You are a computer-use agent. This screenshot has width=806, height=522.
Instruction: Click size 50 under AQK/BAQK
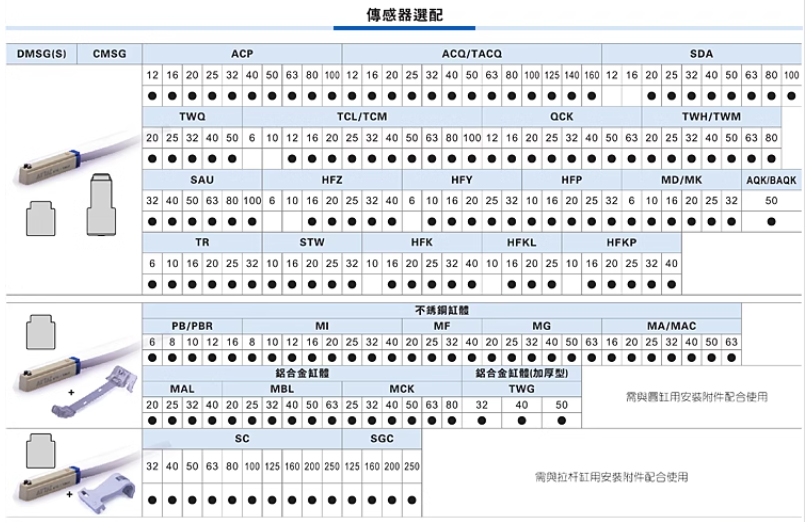coord(771,200)
